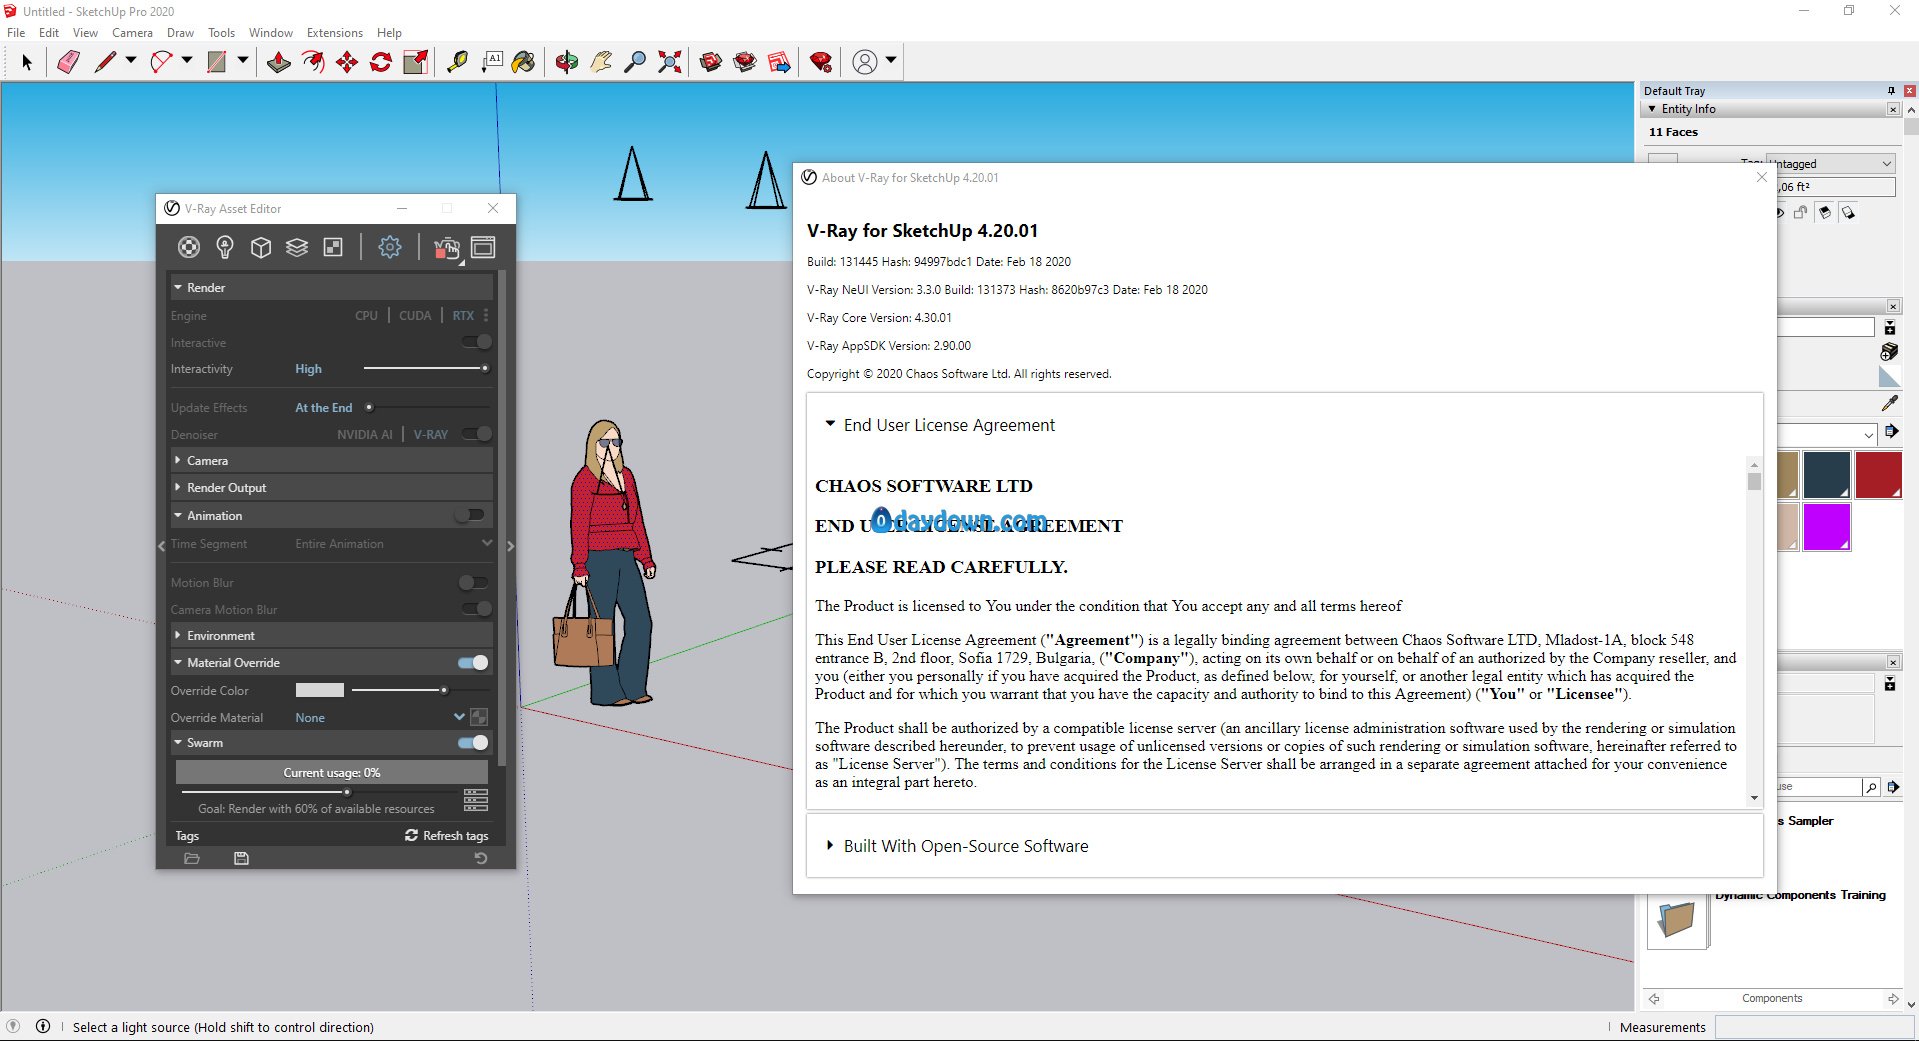Choose the Tape Measure tool
Screen dimensions: 1919x1041
457,62
